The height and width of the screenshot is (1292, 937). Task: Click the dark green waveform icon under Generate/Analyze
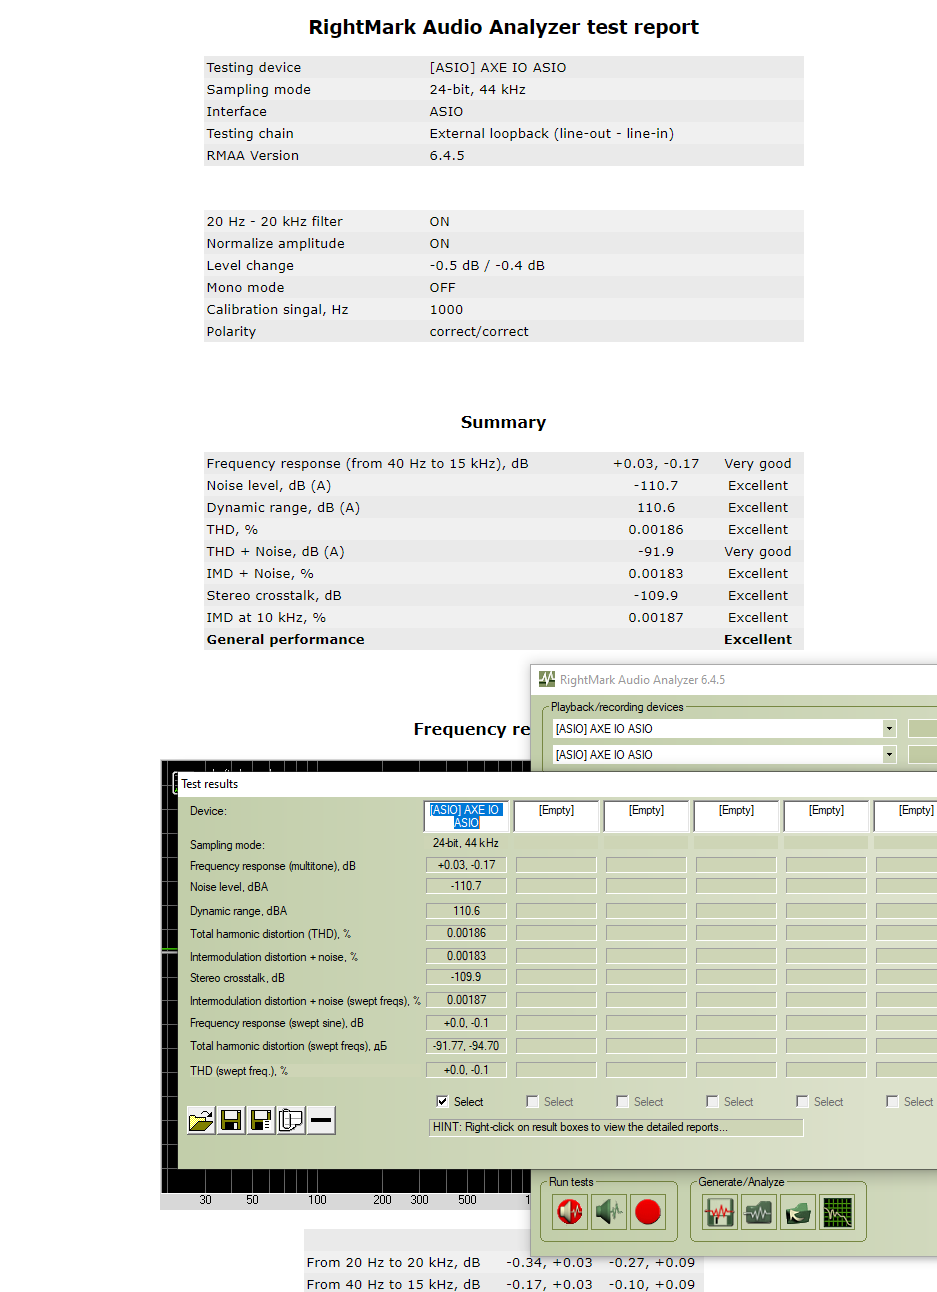pos(759,1213)
